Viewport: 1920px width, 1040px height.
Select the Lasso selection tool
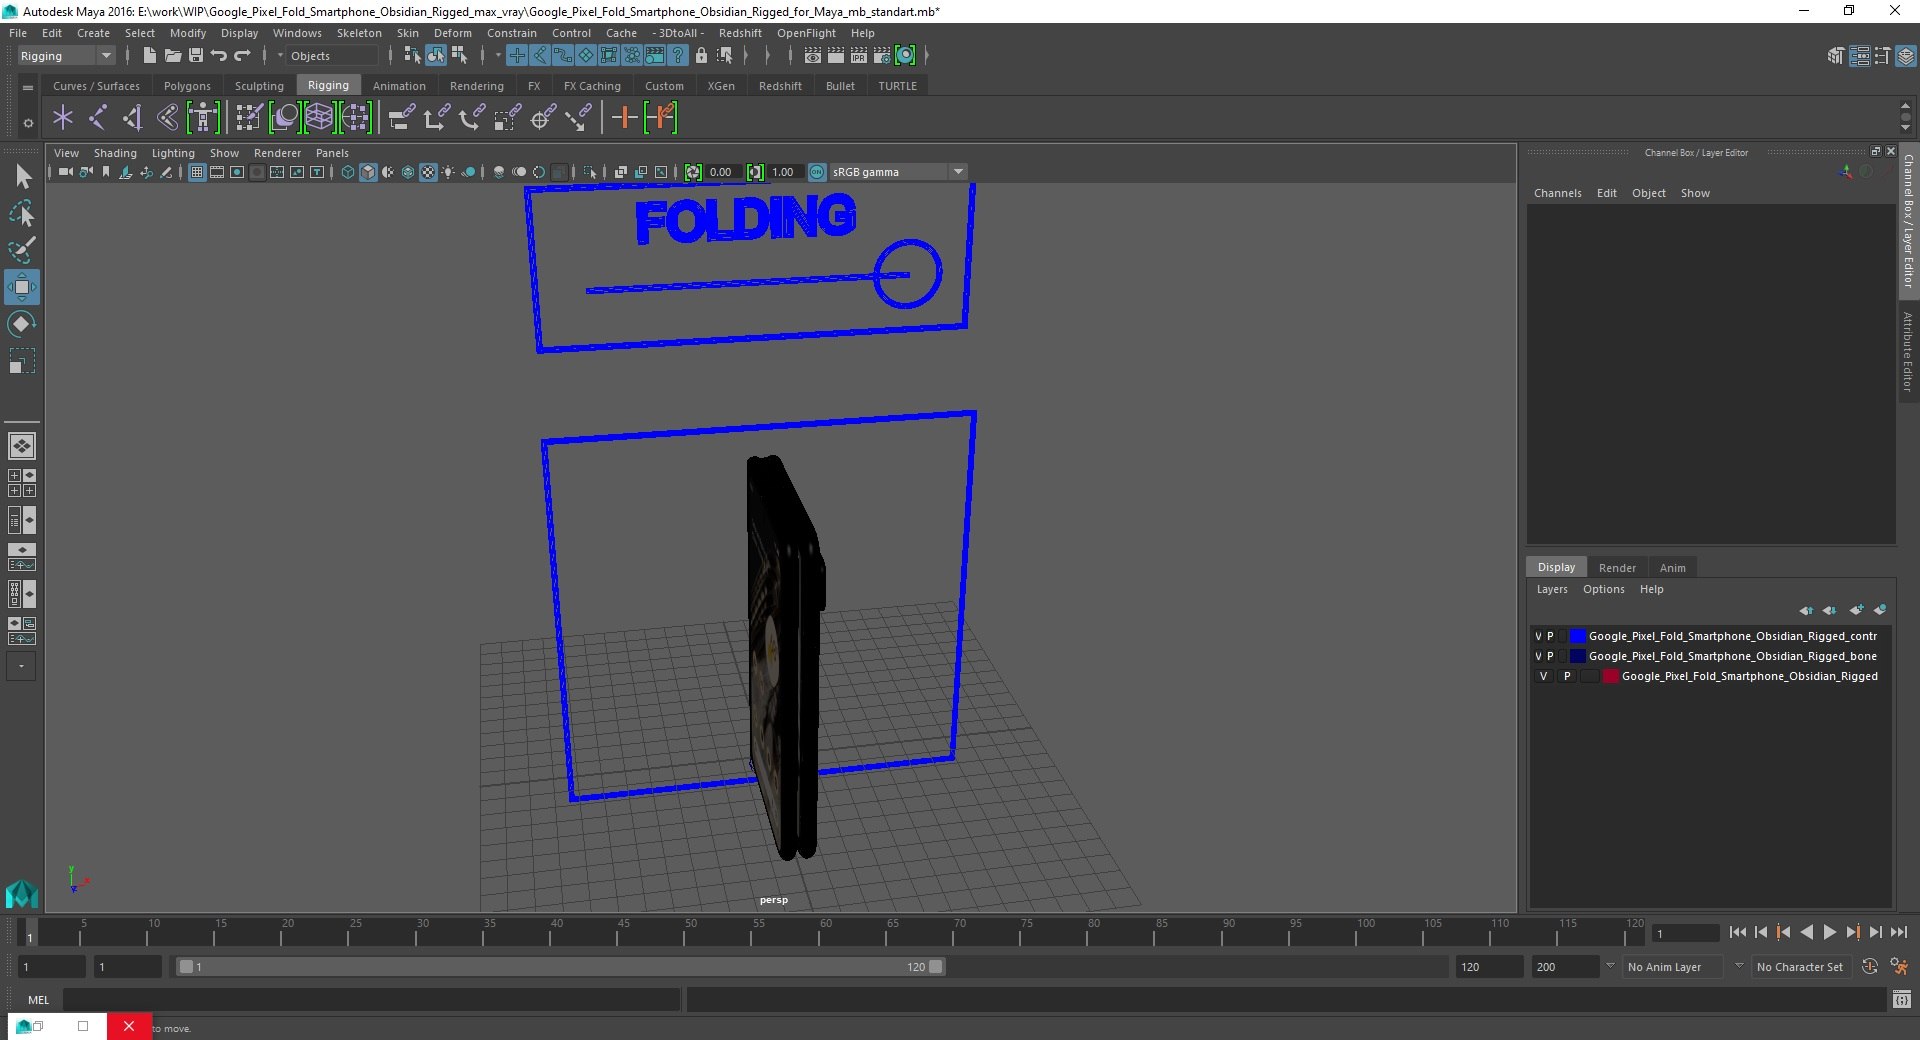click(22, 213)
